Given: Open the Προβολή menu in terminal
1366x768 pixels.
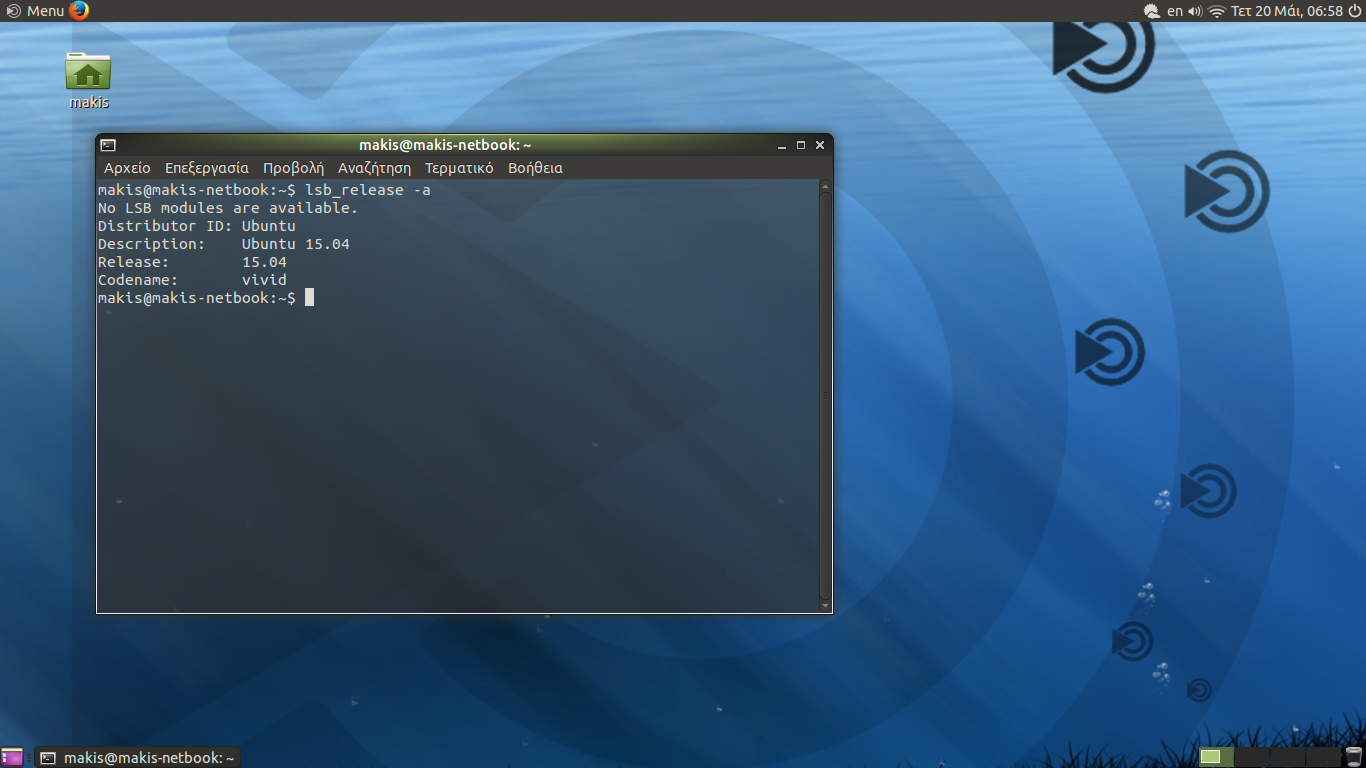Looking at the screenshot, I should click(293, 168).
